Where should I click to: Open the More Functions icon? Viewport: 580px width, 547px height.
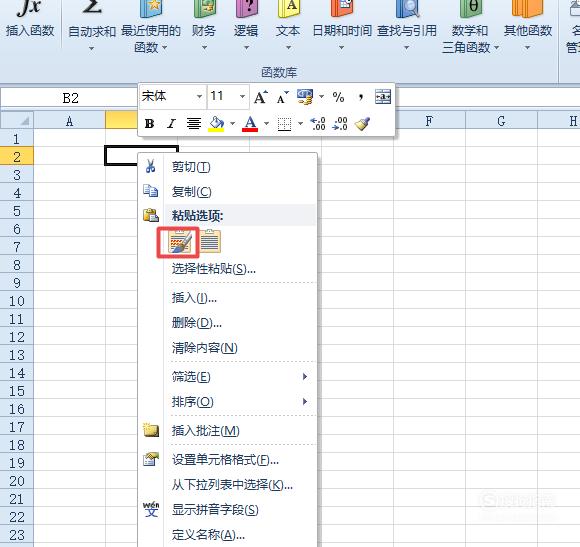pos(527,8)
